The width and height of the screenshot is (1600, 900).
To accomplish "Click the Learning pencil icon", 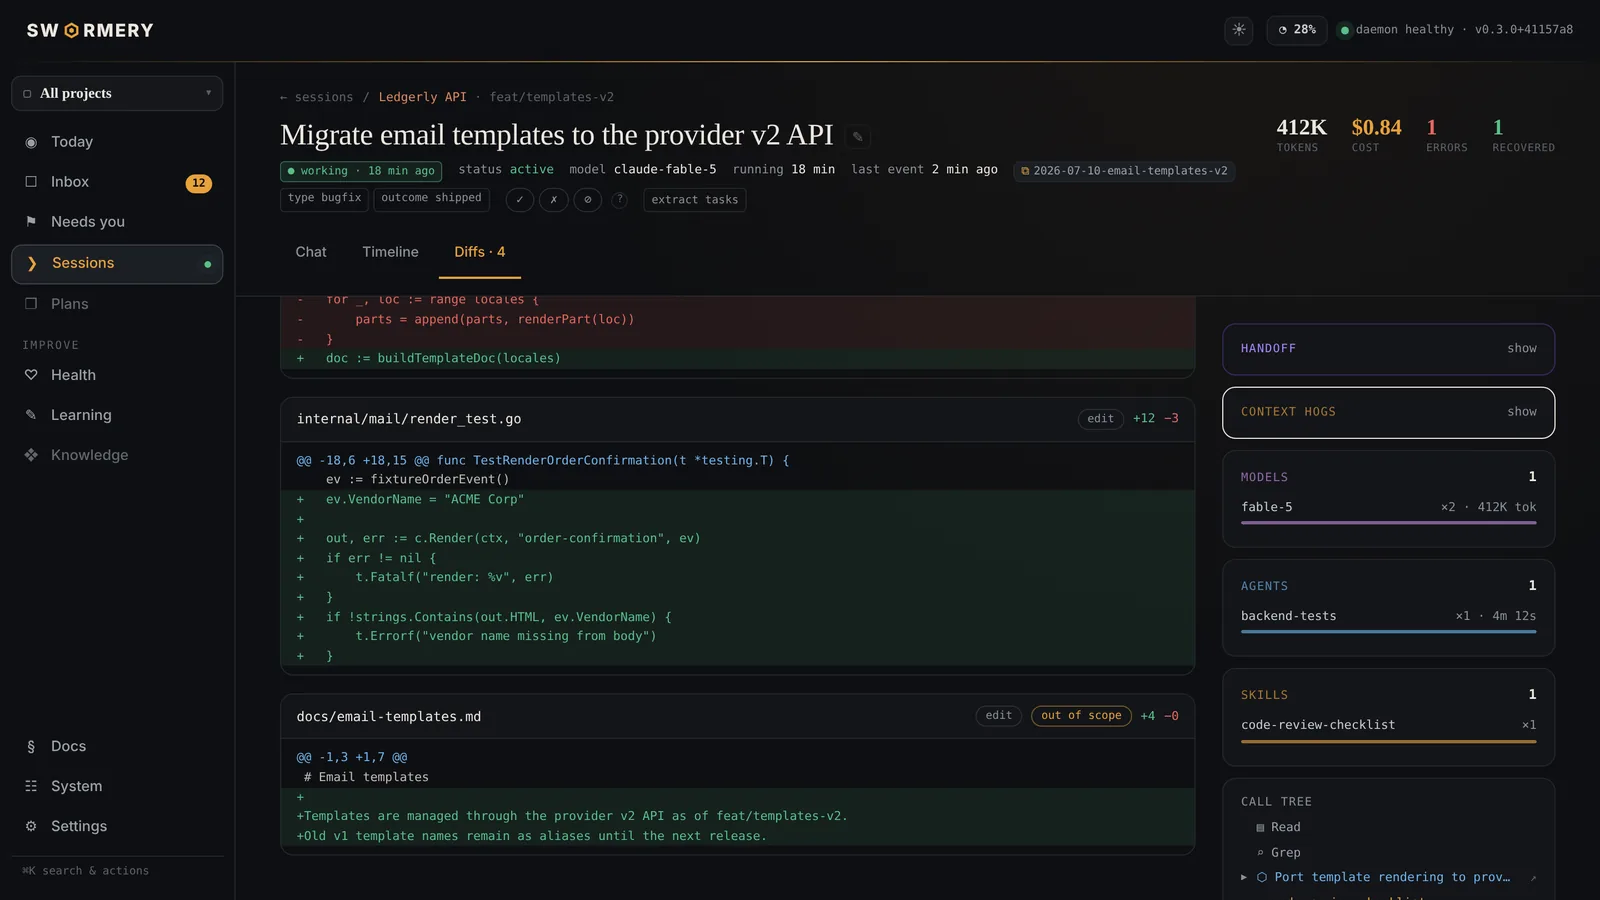I will tap(31, 415).
